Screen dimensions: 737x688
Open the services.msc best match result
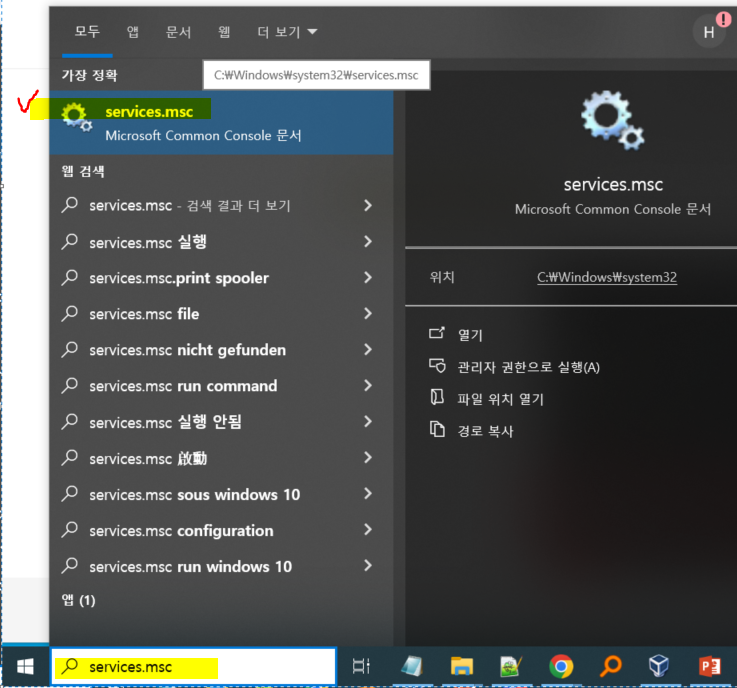tap(221, 123)
